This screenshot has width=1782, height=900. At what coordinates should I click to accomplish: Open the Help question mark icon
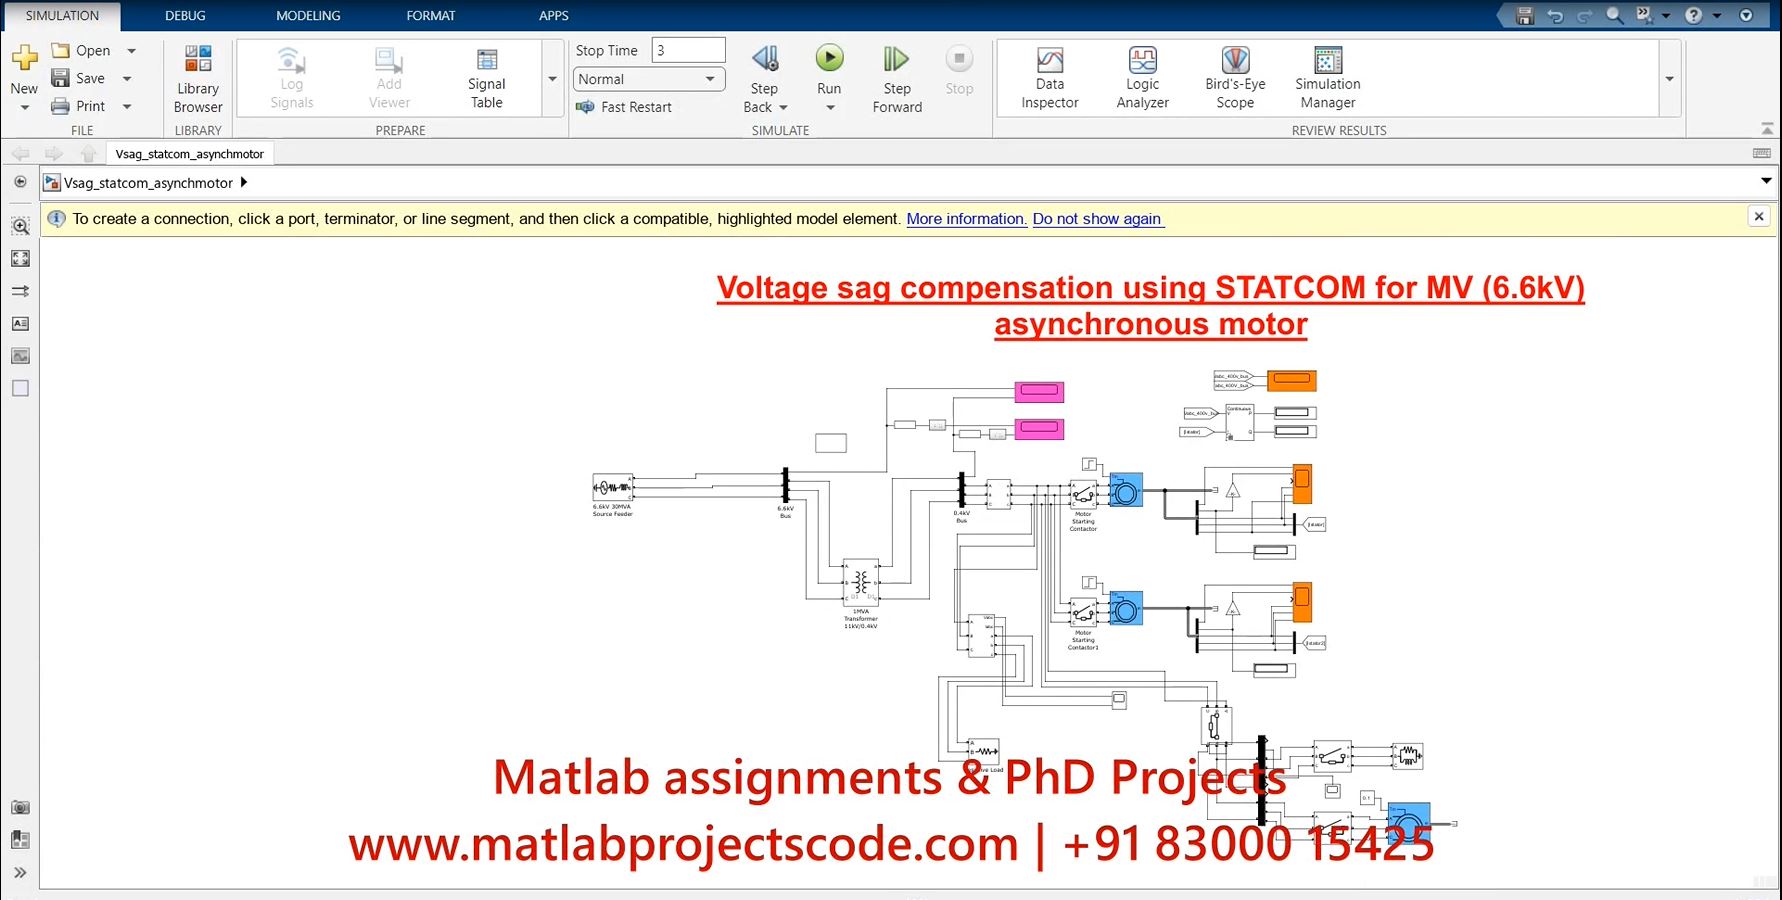pos(1693,15)
